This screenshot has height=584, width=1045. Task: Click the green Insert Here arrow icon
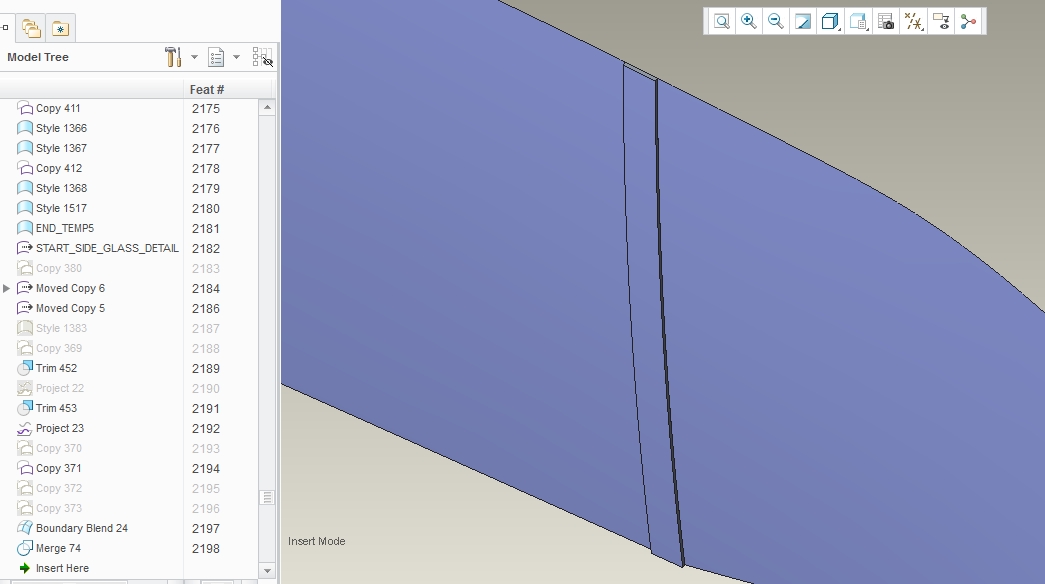tap(25, 568)
